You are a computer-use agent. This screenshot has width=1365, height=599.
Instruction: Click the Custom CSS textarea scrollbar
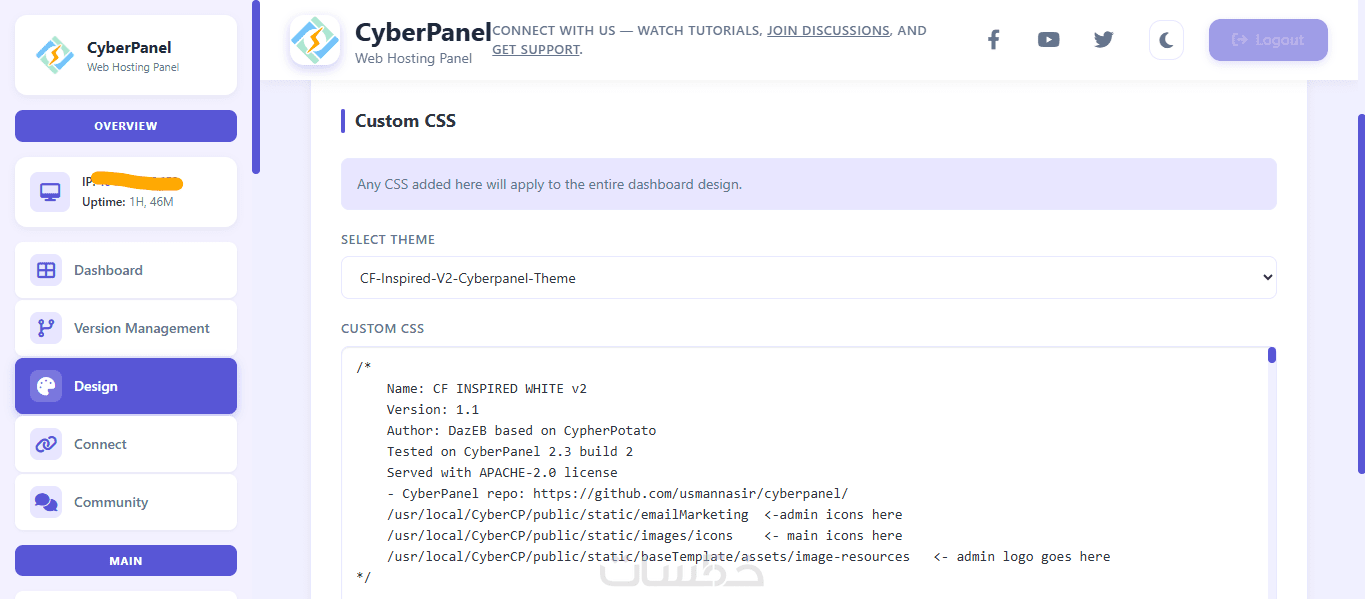click(1271, 355)
